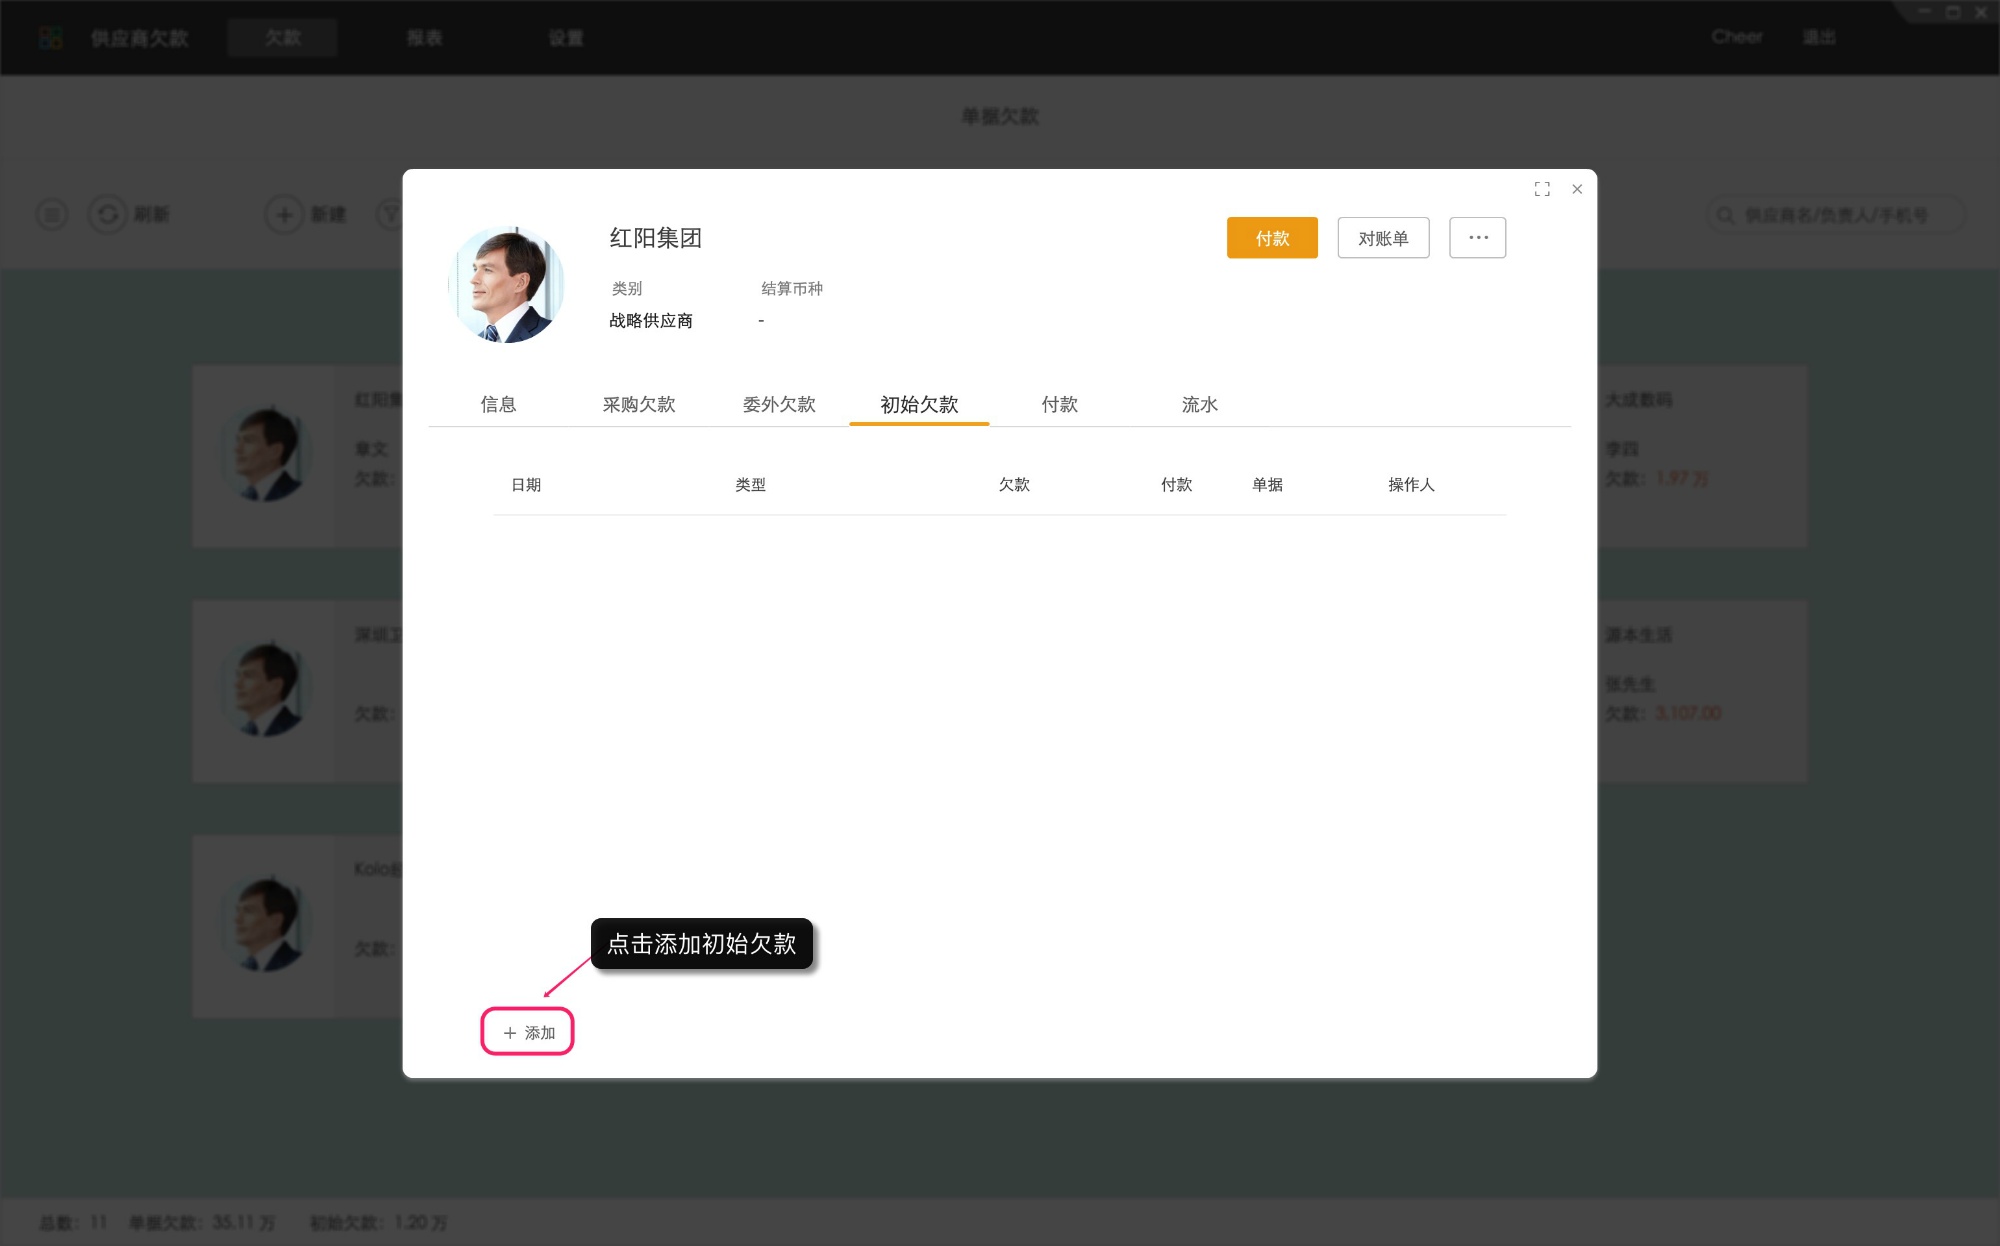Refresh the supplier list with the 刷新 icon
Viewport: 2000px width, 1246px height.
pos(108,214)
